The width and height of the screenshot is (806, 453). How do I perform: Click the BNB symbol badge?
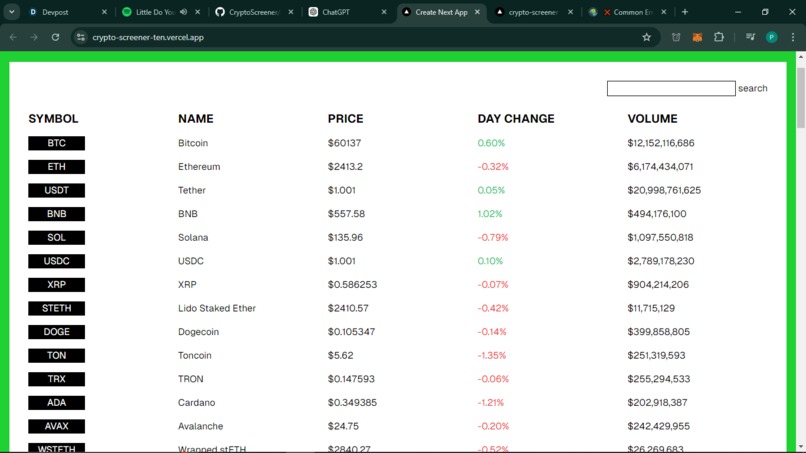coord(57,214)
